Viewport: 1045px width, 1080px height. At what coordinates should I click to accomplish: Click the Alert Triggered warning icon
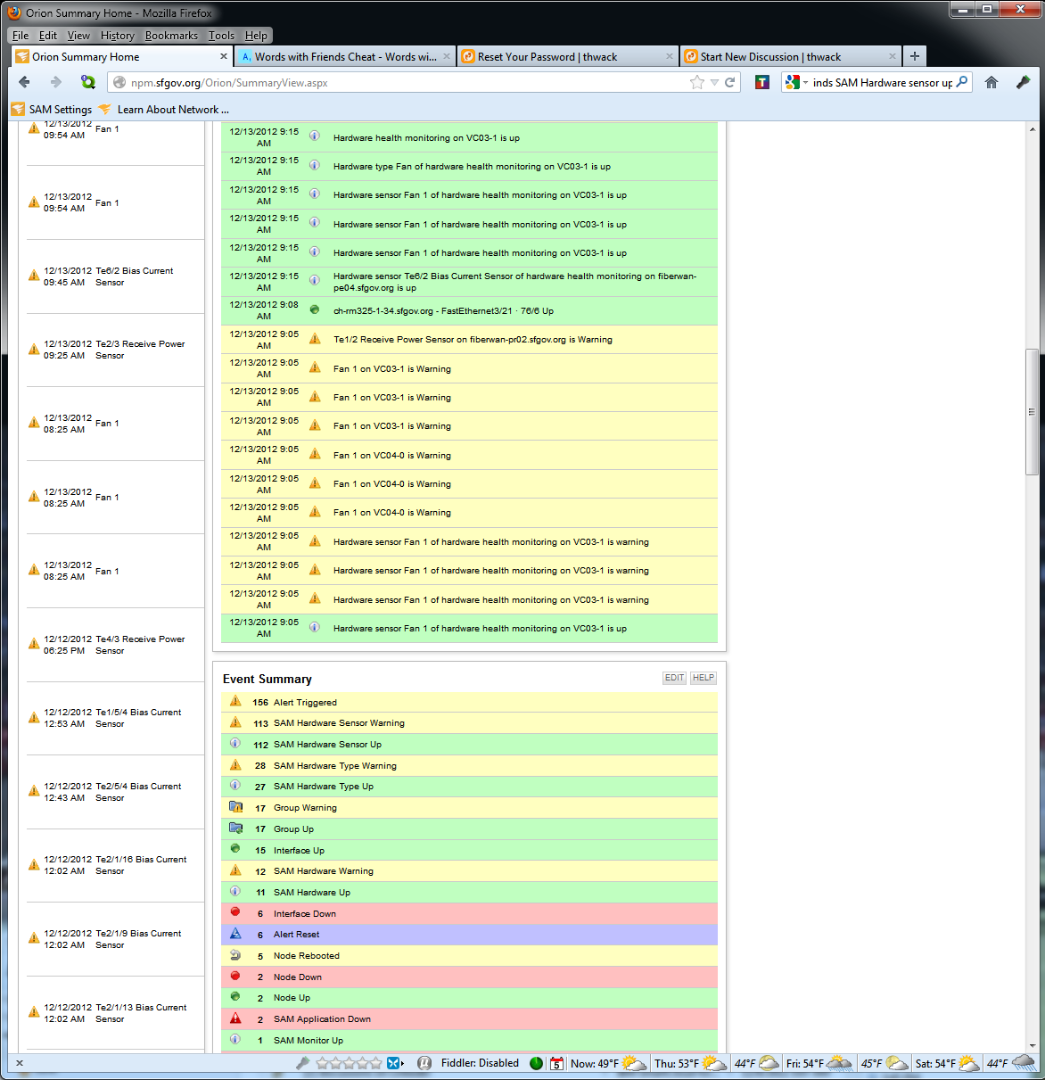pyautogui.click(x=236, y=701)
